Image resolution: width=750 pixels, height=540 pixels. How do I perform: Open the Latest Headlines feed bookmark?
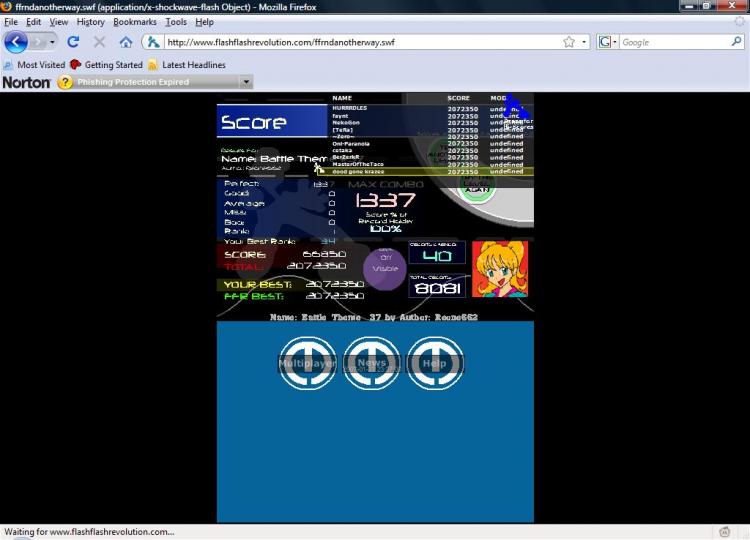point(187,65)
